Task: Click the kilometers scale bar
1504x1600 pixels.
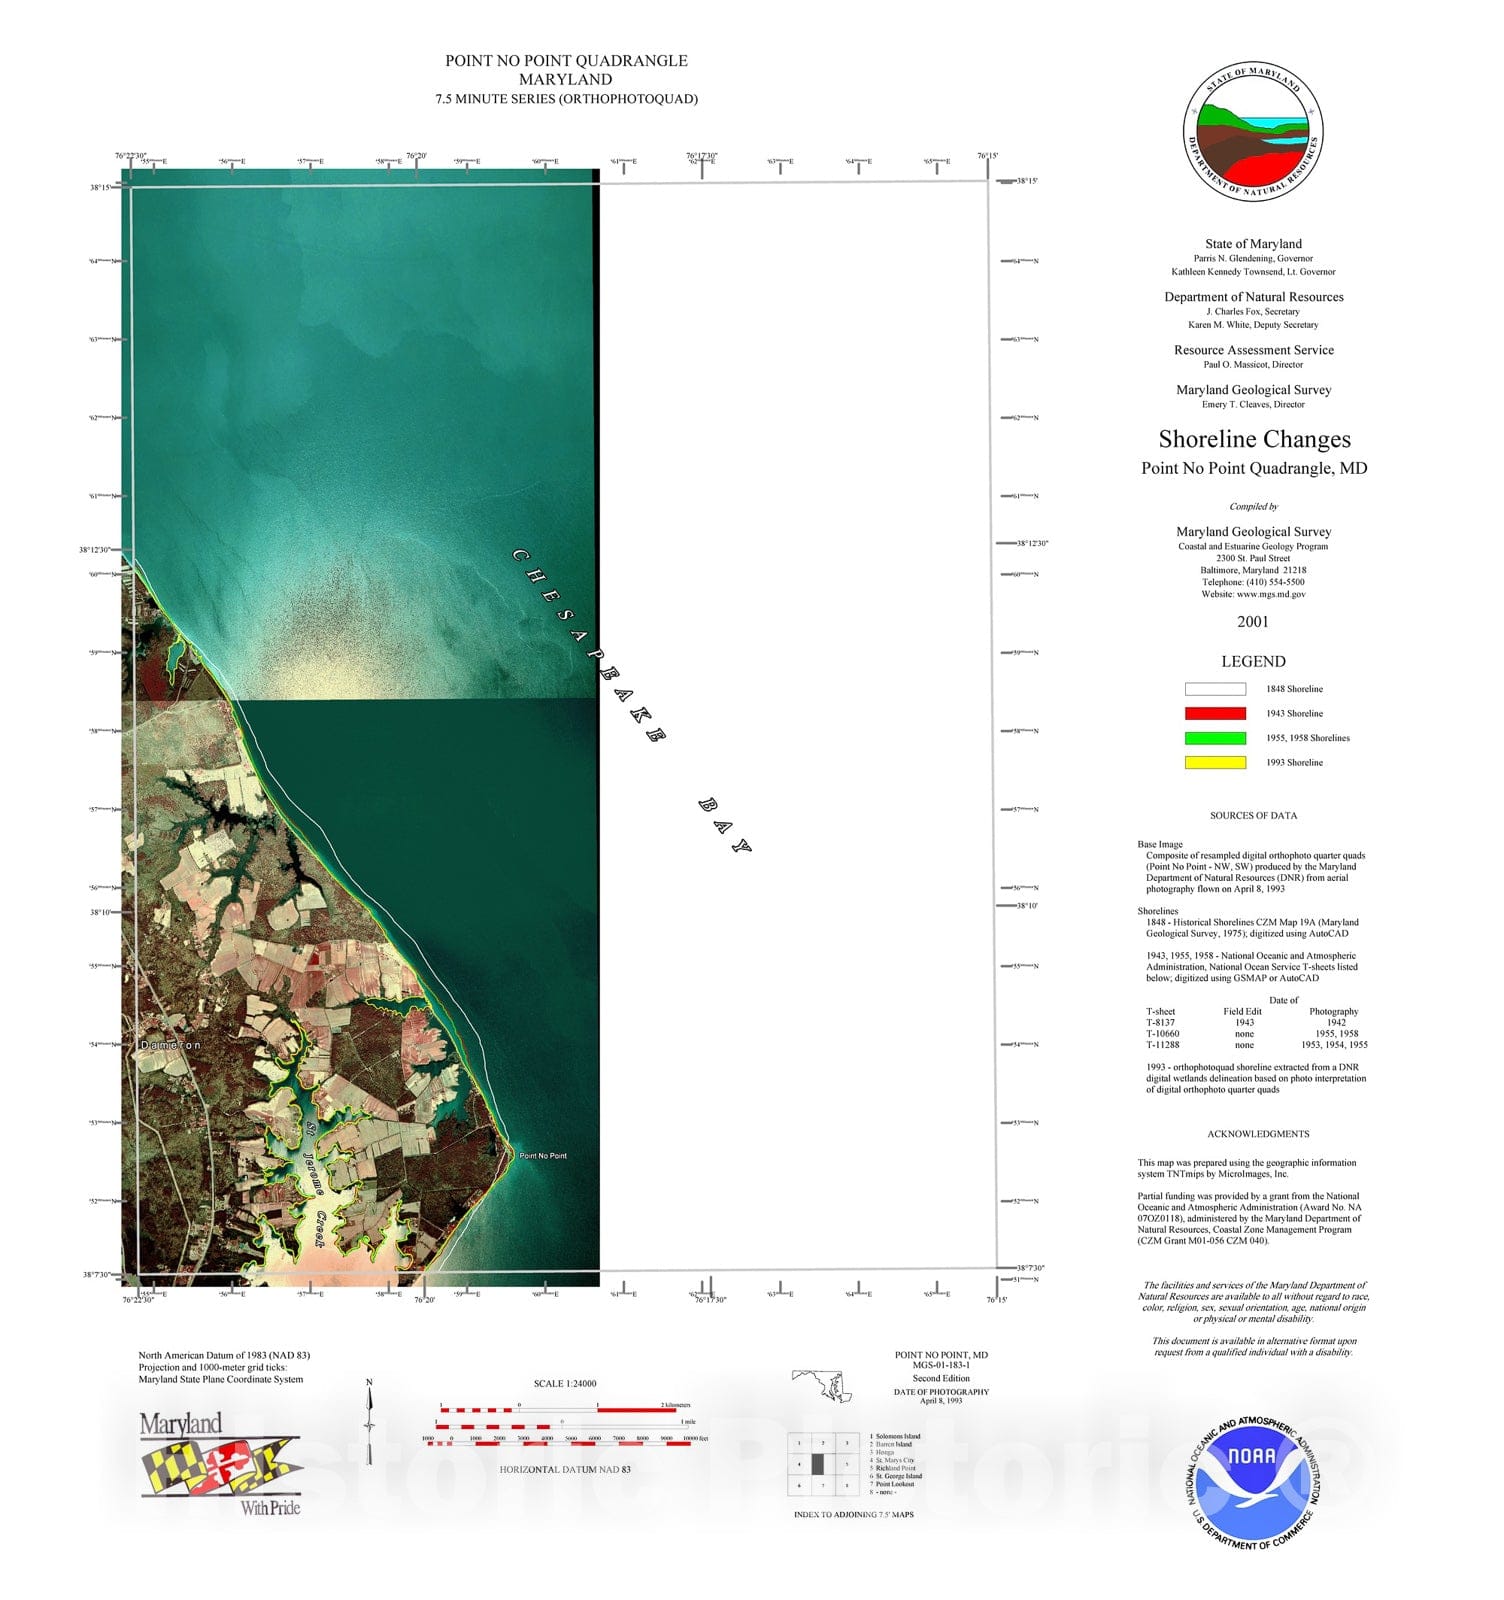Action: pos(563,1408)
